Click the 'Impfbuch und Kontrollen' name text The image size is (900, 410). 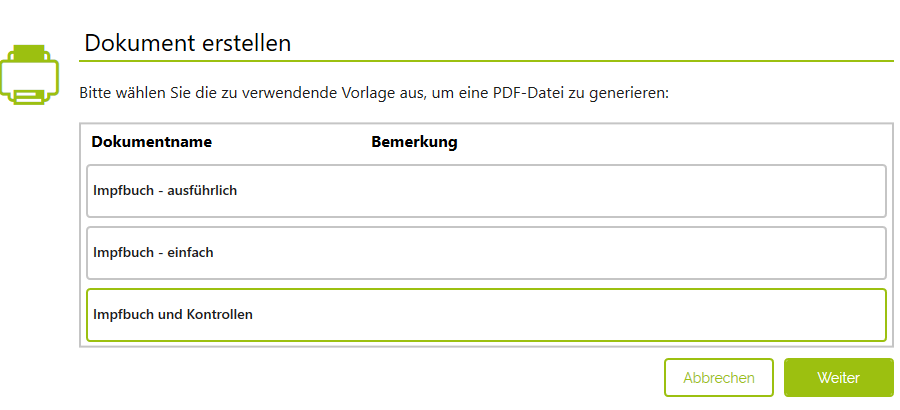click(x=173, y=315)
